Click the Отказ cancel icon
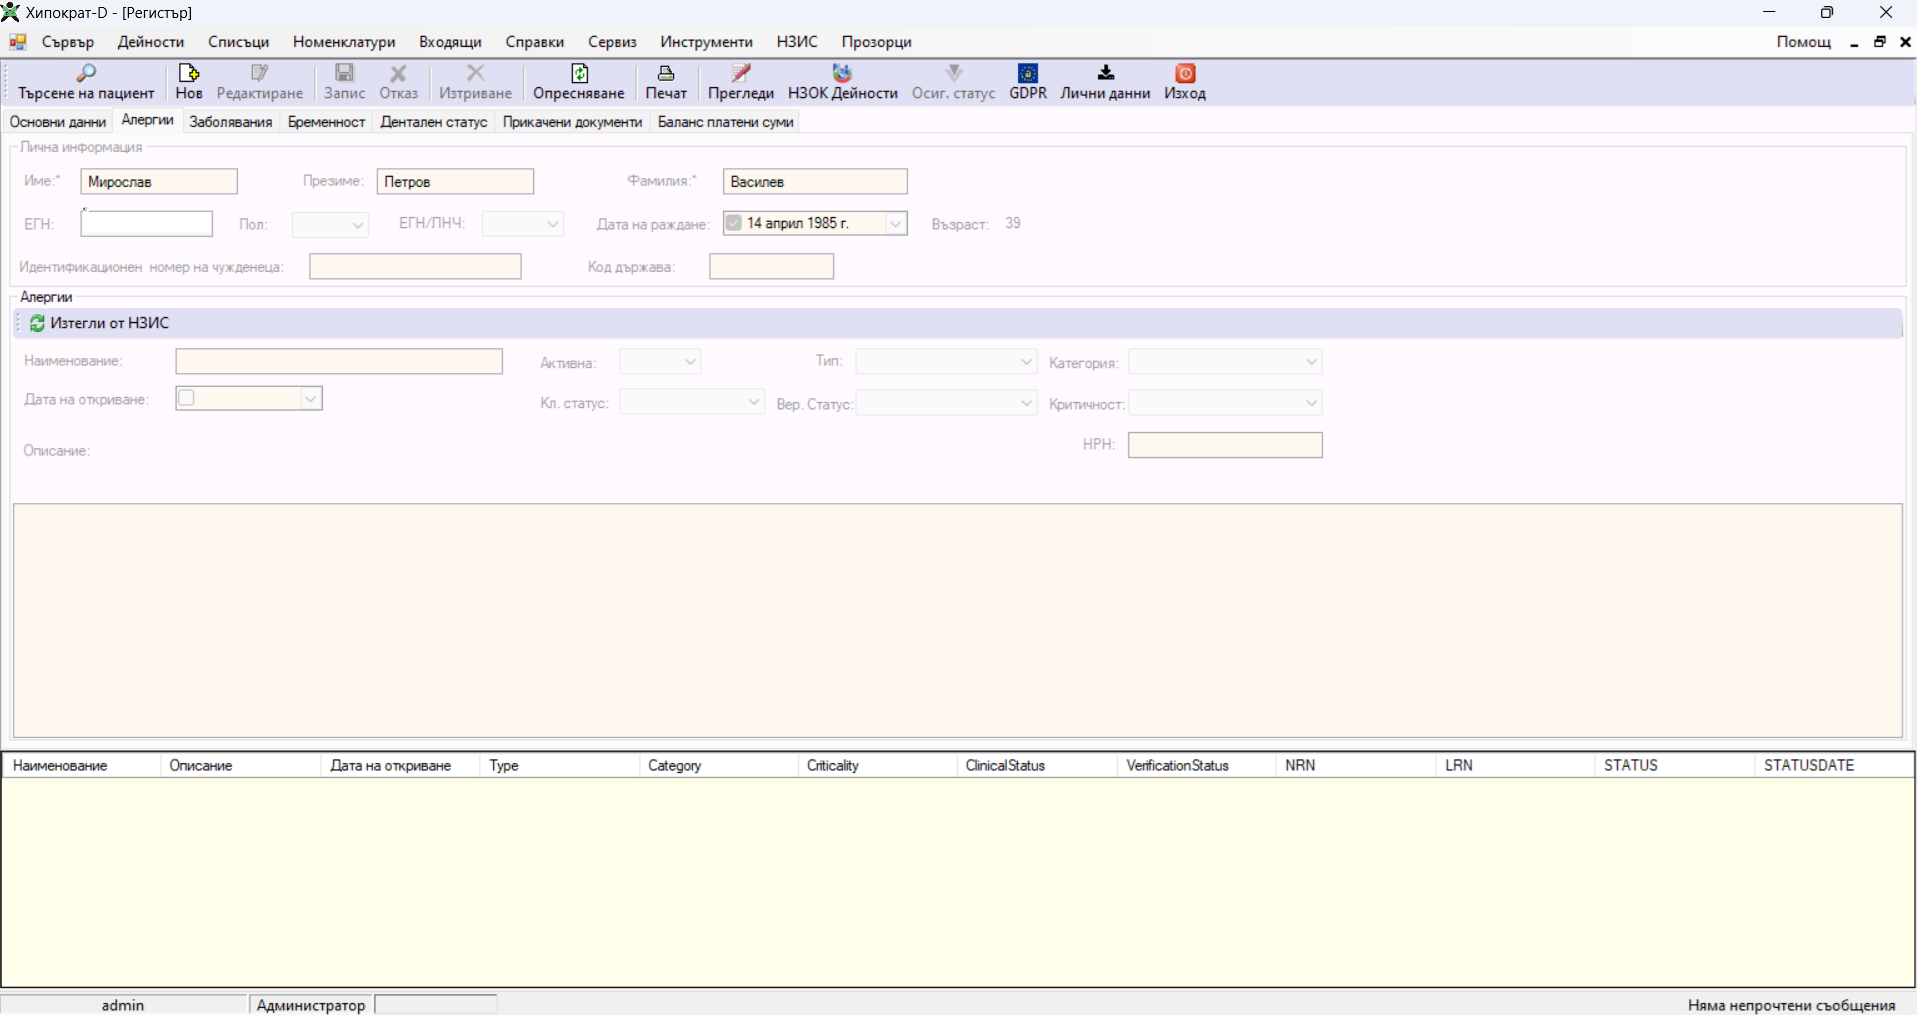Screen dimensions: 1917x1015 tap(398, 73)
